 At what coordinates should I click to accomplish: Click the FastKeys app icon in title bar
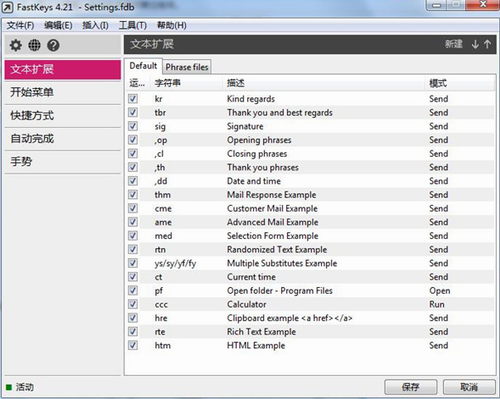click(8, 7)
